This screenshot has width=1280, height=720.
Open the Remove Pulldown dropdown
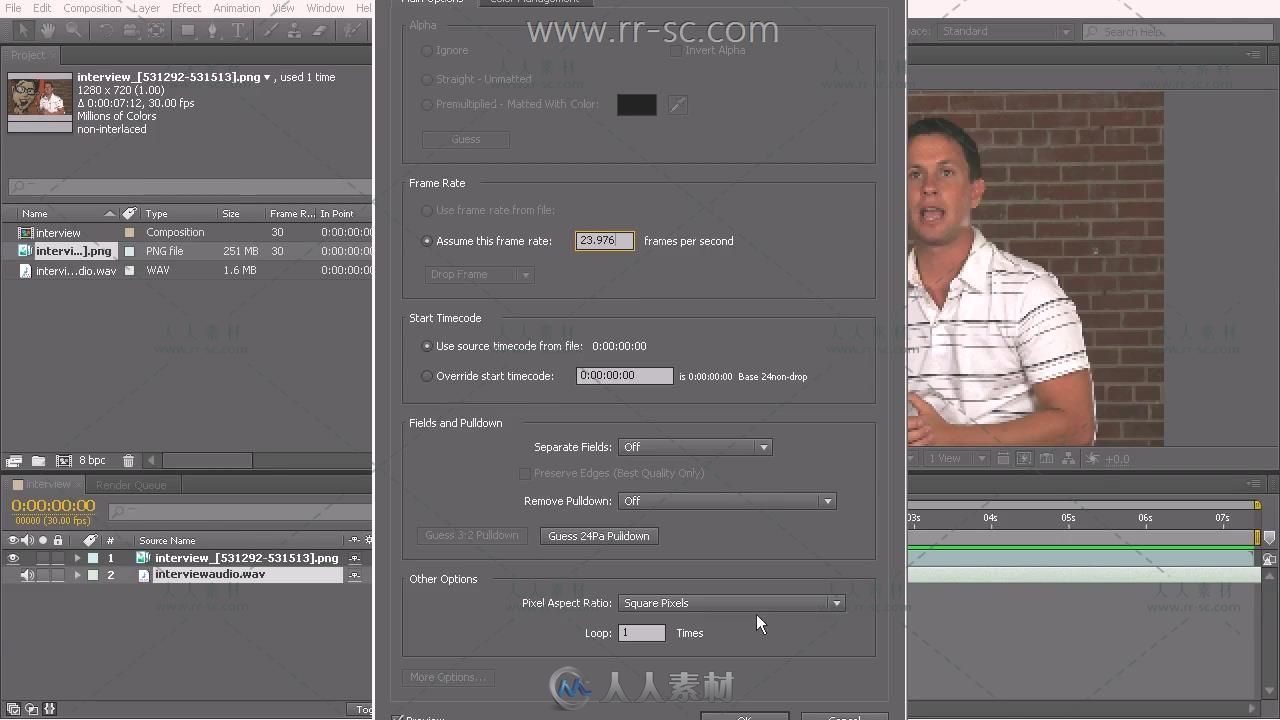point(727,501)
